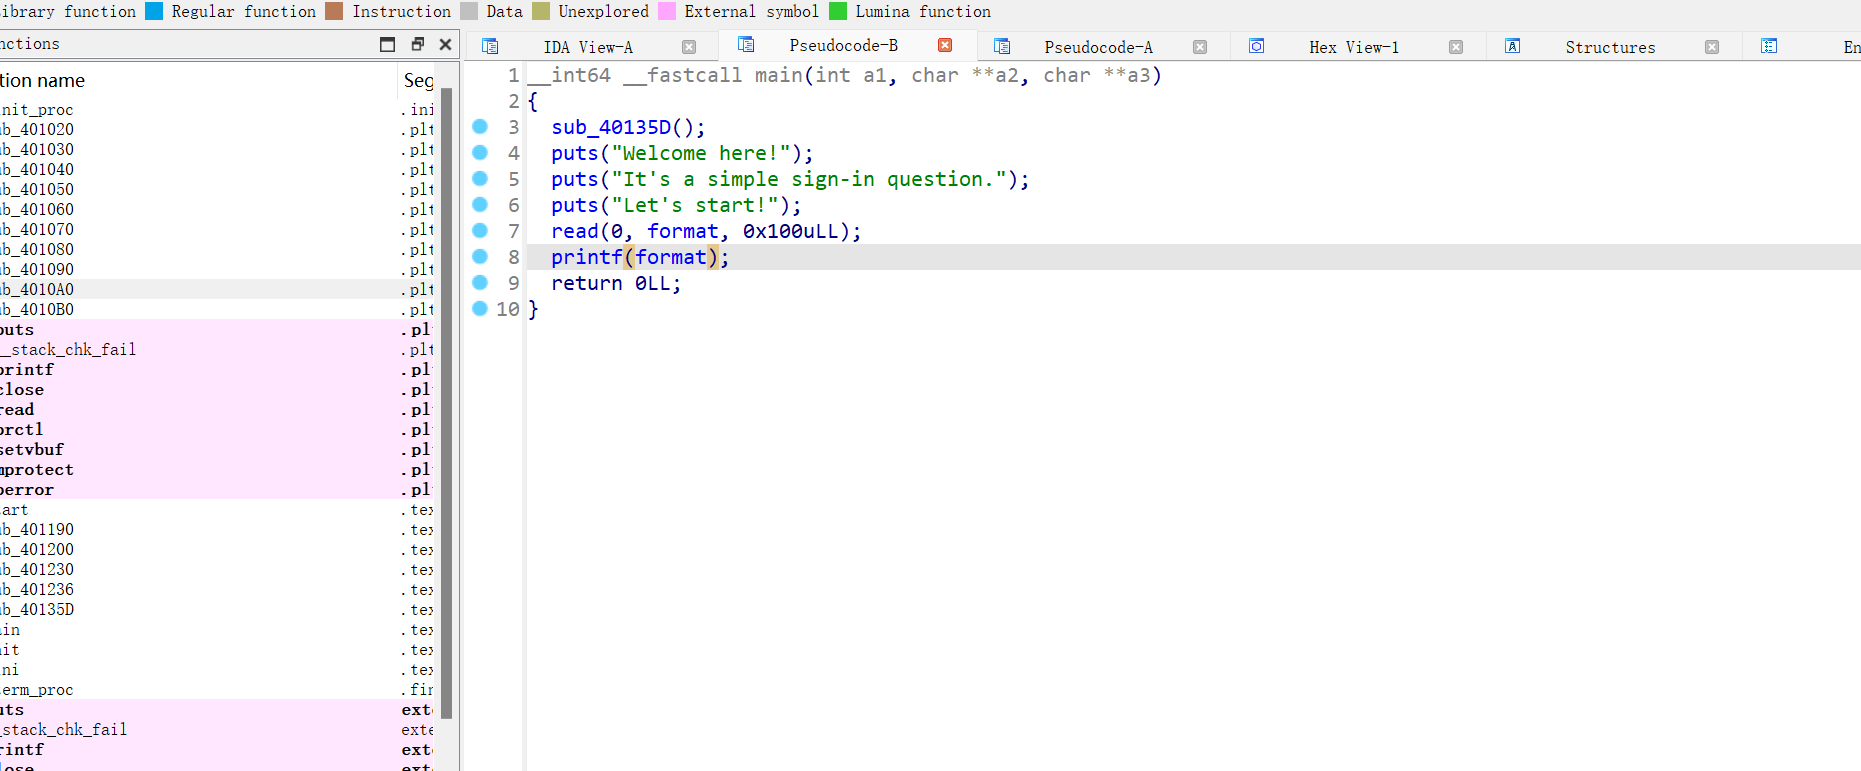The height and width of the screenshot is (771, 1861).
Task: Click the External symbol pink legend swatch
Action: click(x=667, y=11)
